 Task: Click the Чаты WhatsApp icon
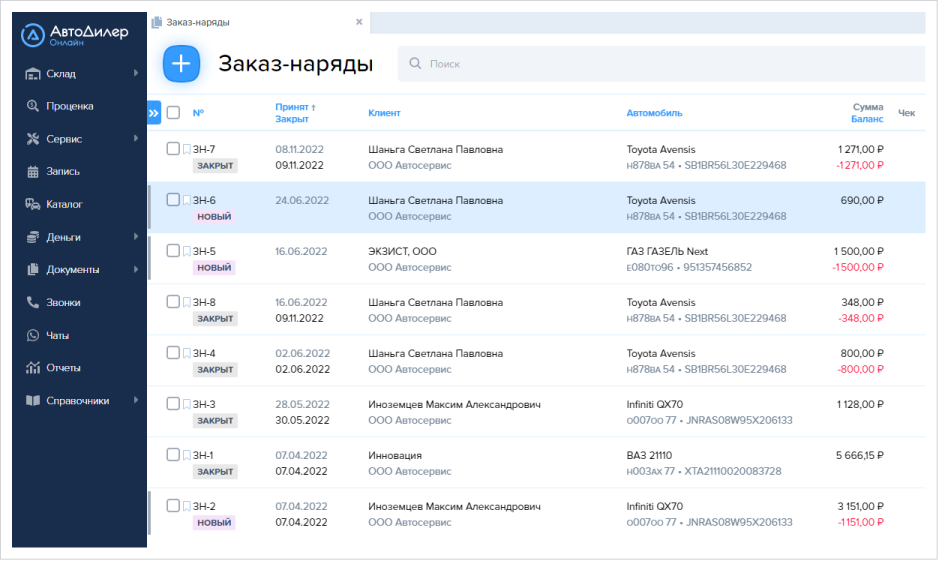pyautogui.click(x=33, y=335)
